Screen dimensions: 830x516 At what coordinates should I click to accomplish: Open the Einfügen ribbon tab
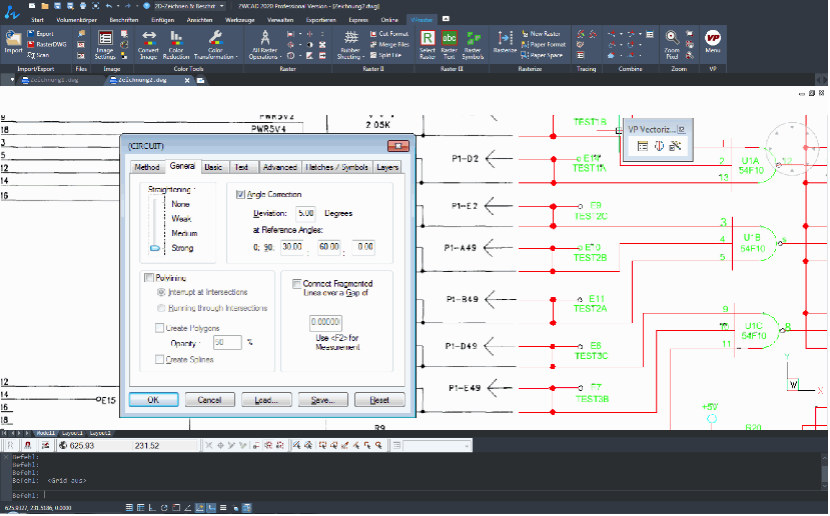[x=163, y=20]
